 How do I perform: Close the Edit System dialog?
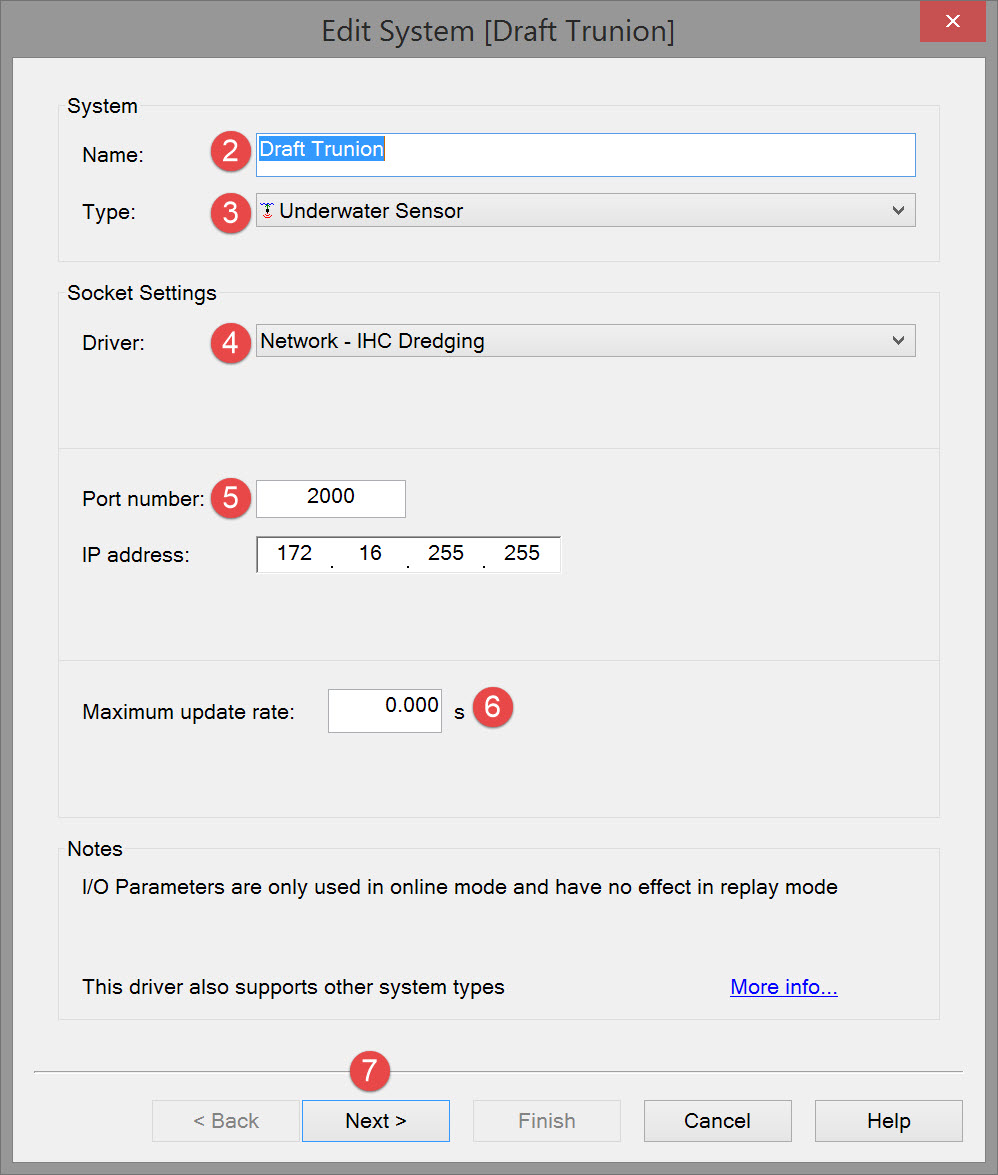pyautogui.click(x=954, y=21)
